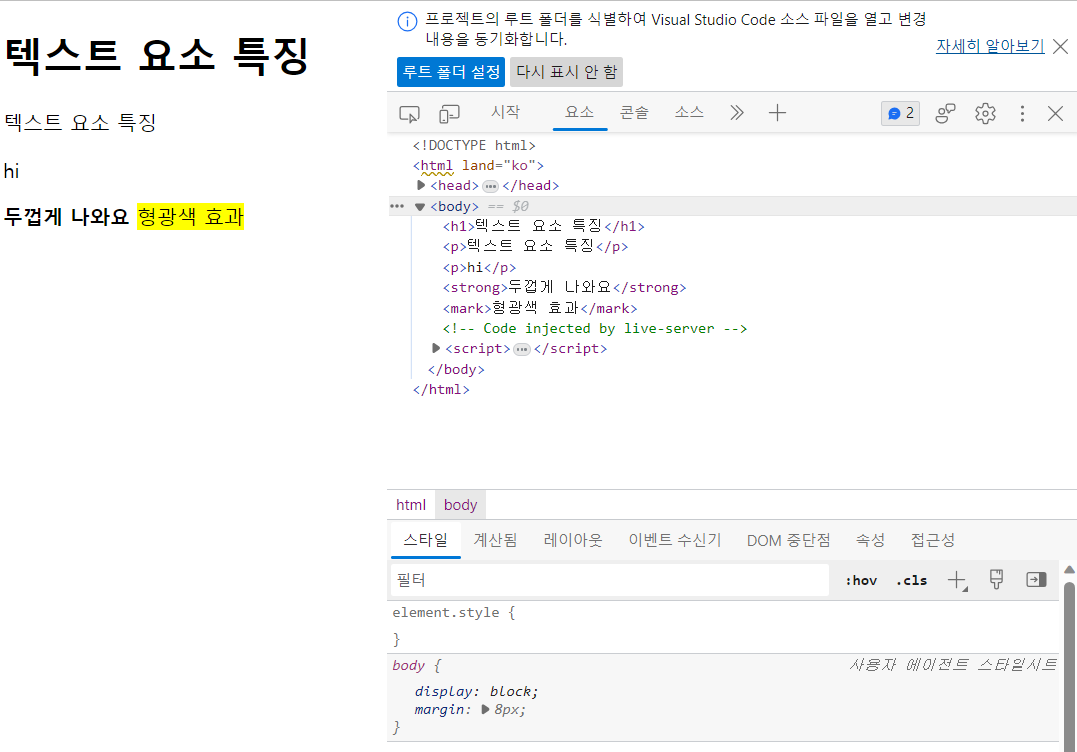Image resolution: width=1077 pixels, height=752 pixels.
Task: Dismiss the root folder info banner
Action: (x=1061, y=46)
